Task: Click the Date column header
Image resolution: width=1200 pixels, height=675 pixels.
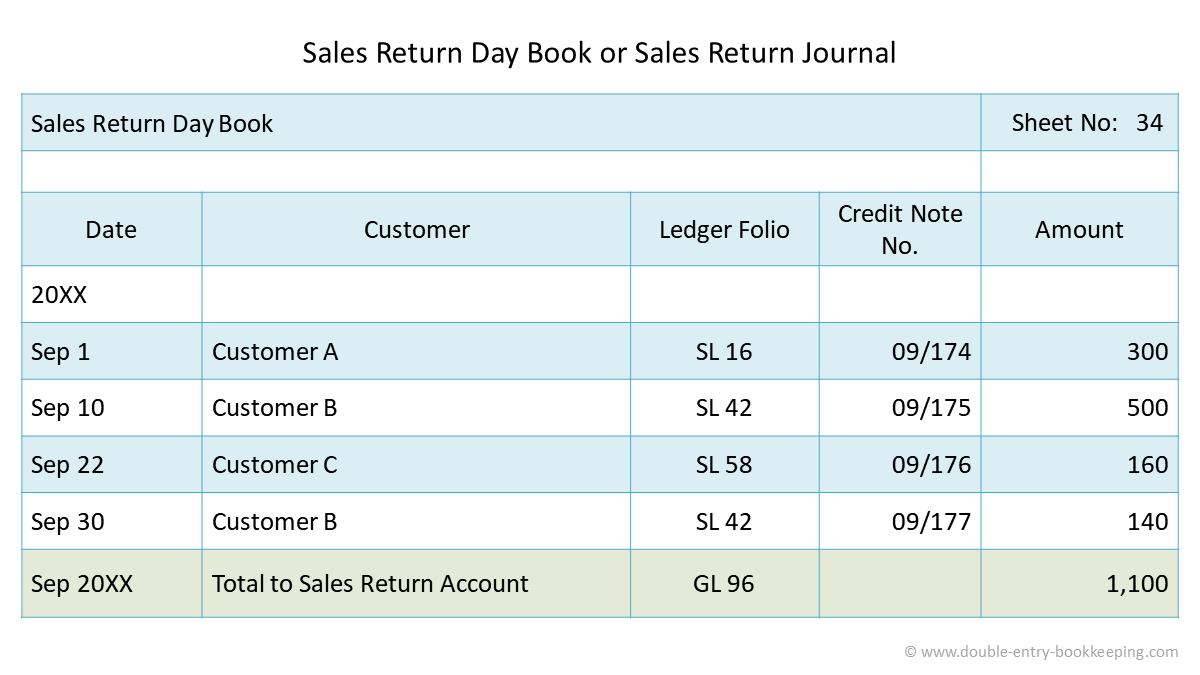Action: (x=111, y=229)
